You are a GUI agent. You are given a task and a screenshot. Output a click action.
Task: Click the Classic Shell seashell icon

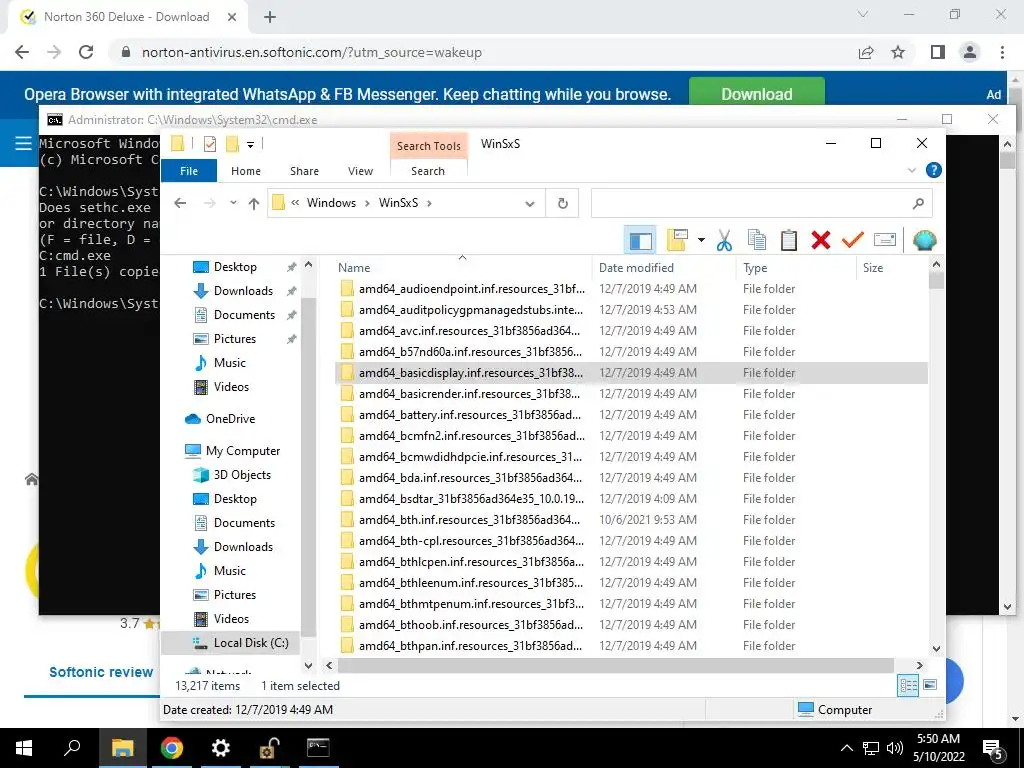point(924,240)
